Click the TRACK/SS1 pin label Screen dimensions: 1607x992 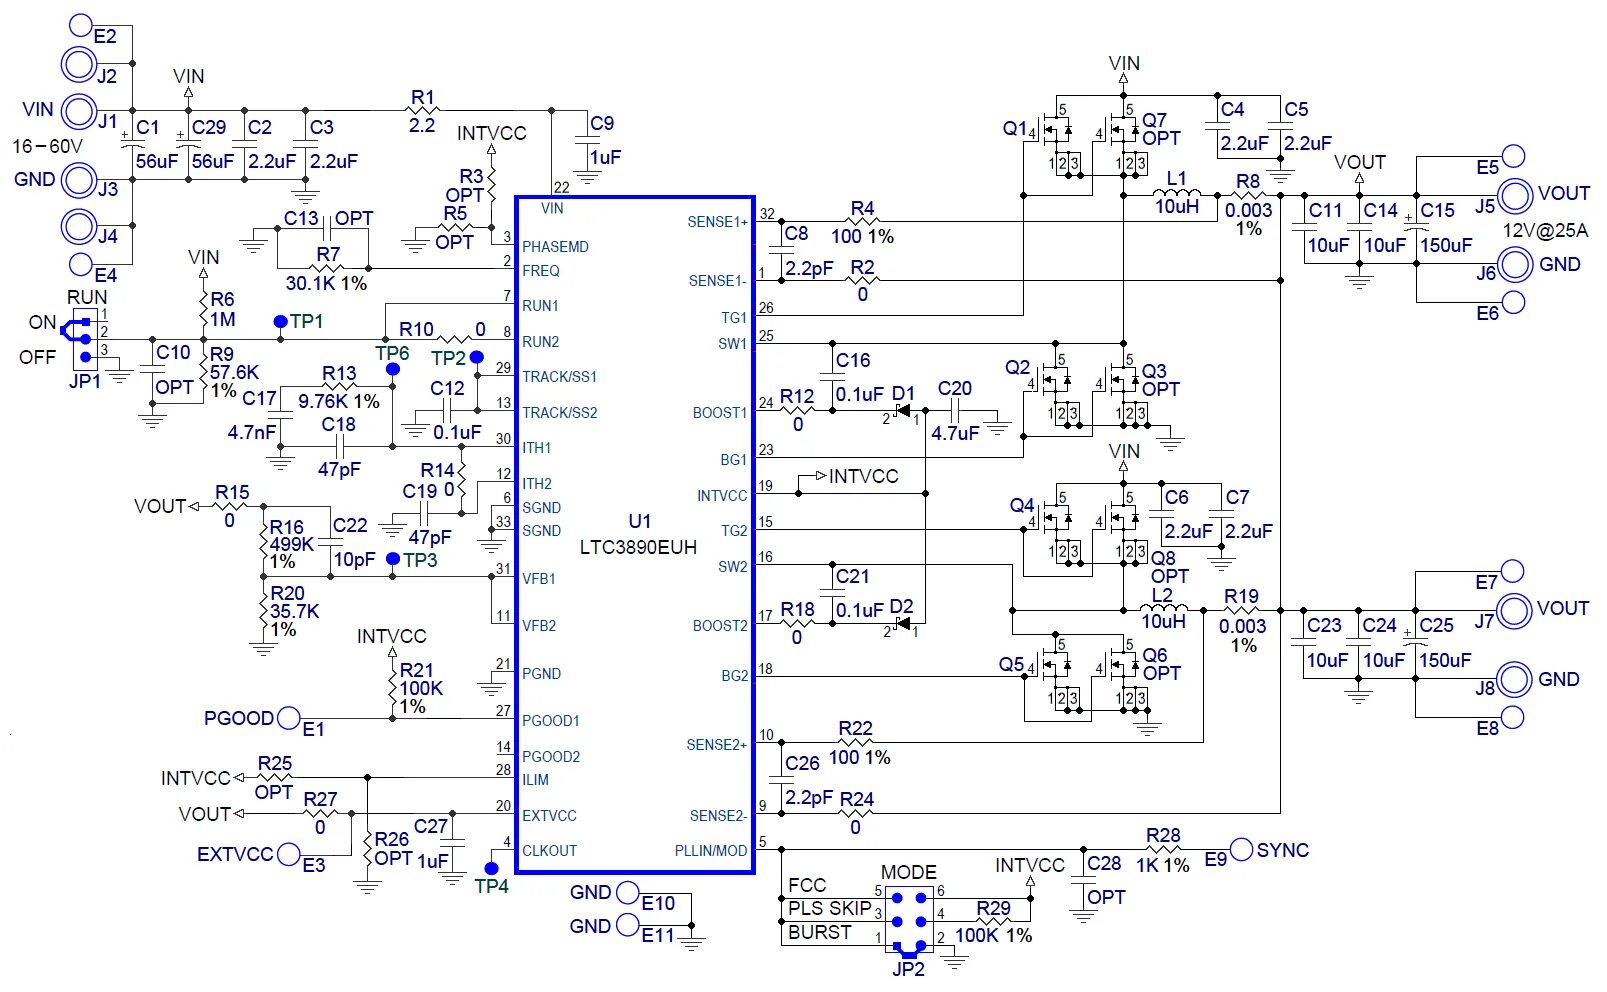point(560,377)
